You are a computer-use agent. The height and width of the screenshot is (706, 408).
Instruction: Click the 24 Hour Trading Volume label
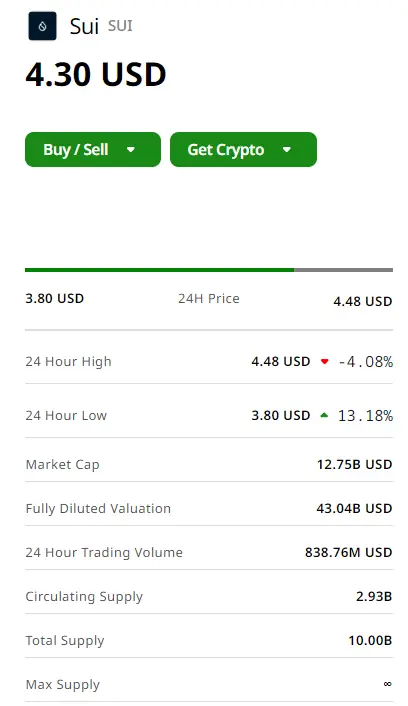click(104, 552)
